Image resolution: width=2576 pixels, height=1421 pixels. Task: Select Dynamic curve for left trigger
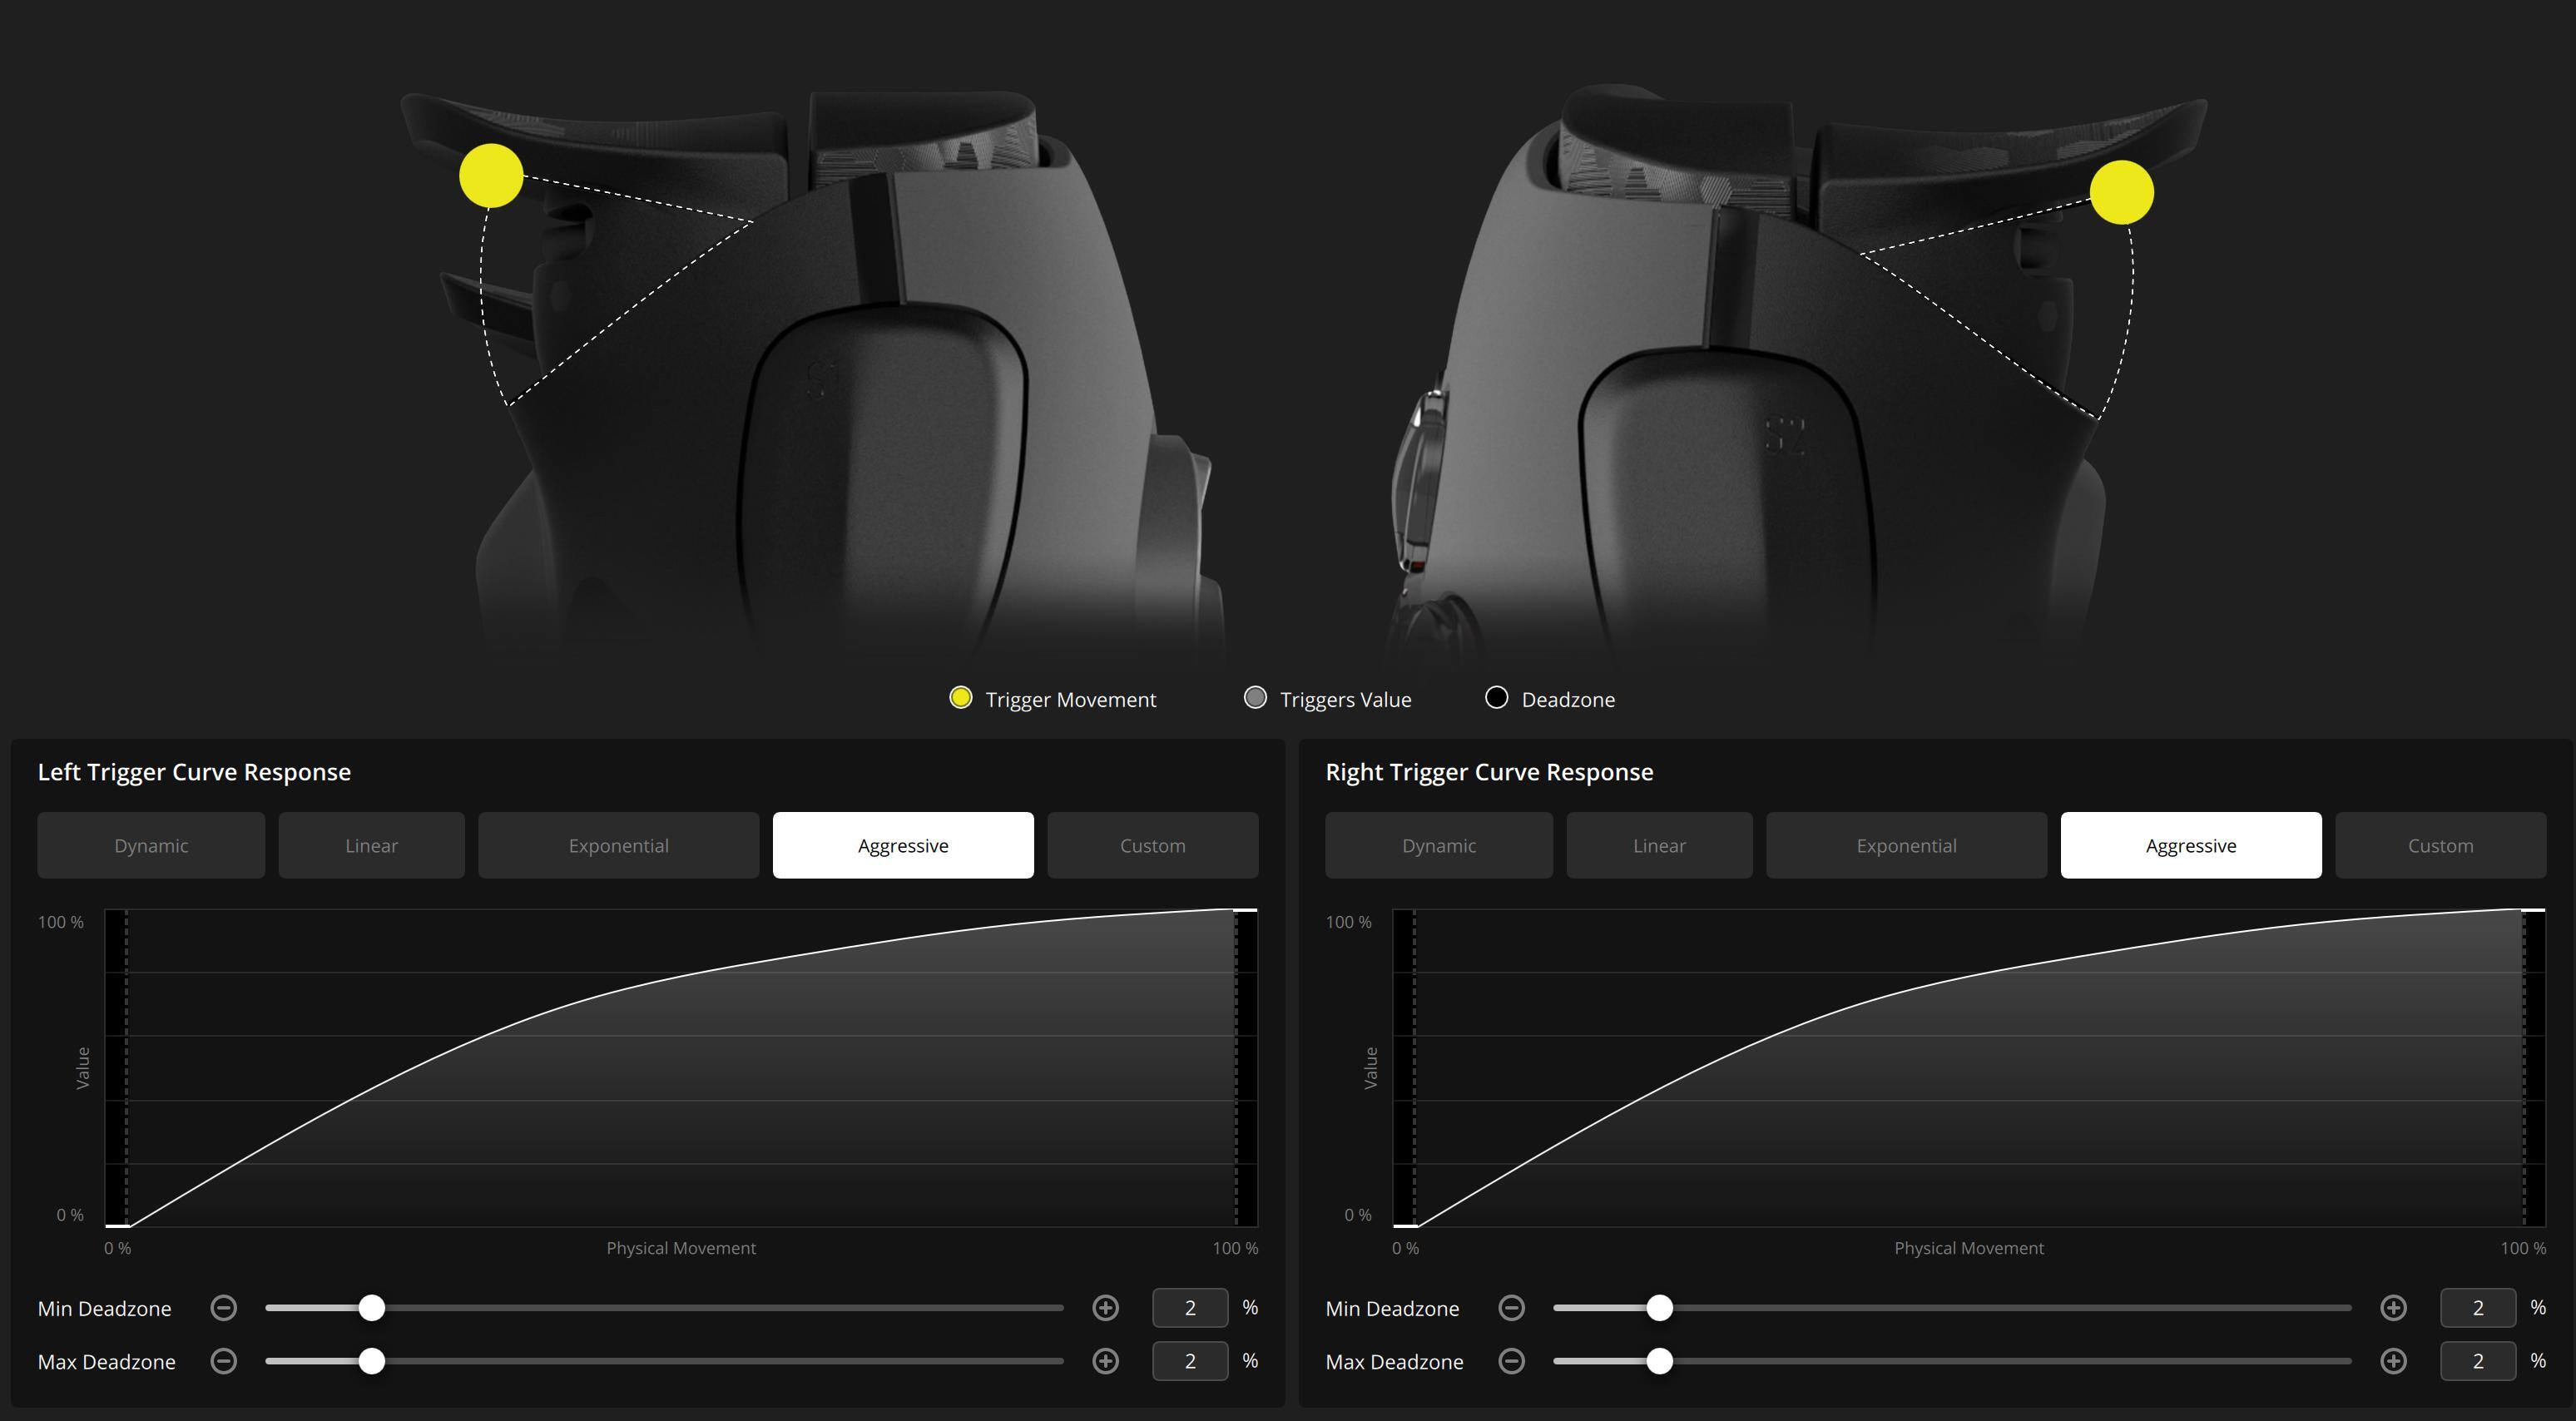tap(151, 845)
